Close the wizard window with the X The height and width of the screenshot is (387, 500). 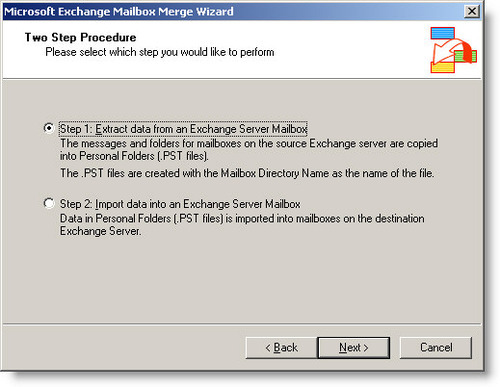pos(472,12)
